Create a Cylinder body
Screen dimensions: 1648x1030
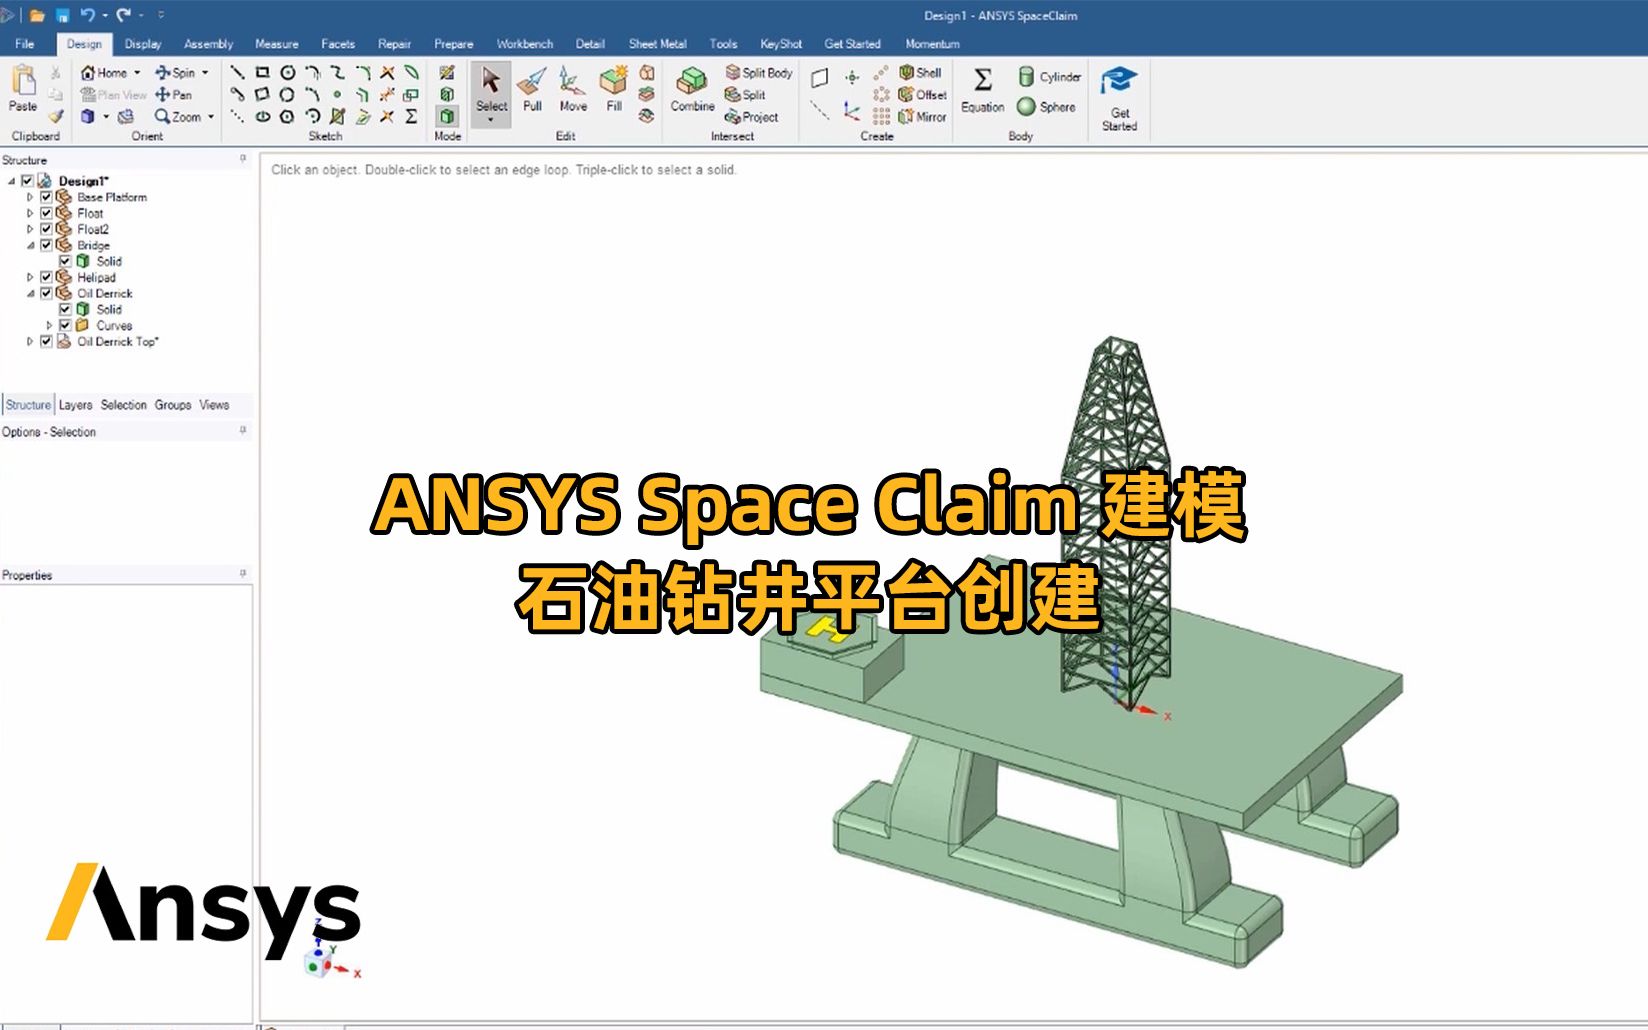pyautogui.click(x=1049, y=77)
